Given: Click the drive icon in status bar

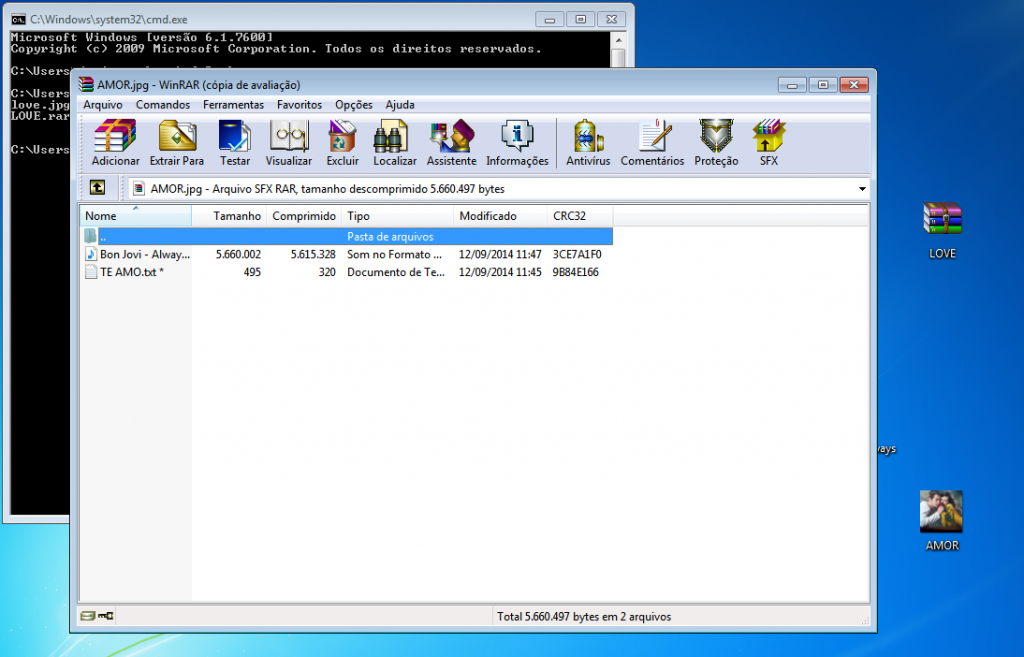Looking at the screenshot, I should (x=88, y=616).
